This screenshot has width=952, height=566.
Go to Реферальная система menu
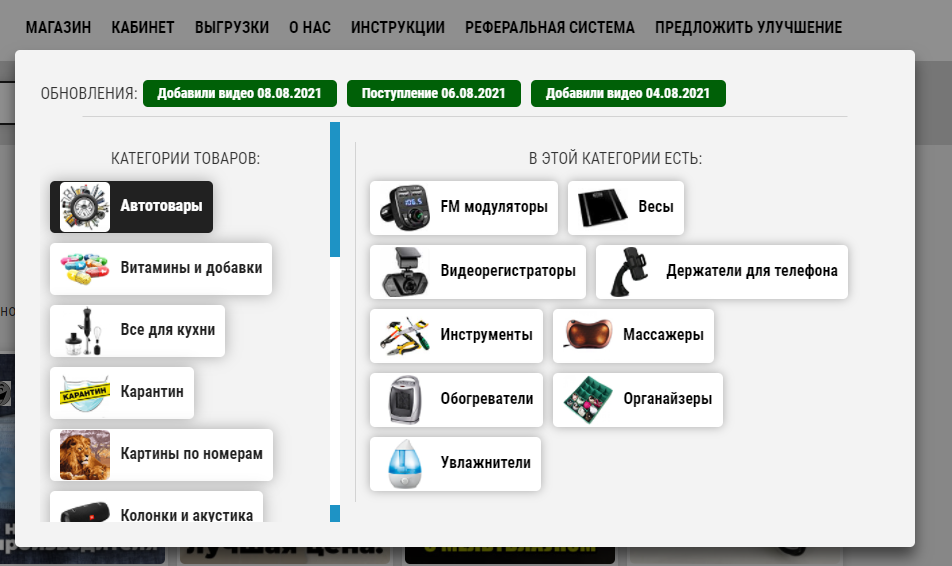pos(549,27)
